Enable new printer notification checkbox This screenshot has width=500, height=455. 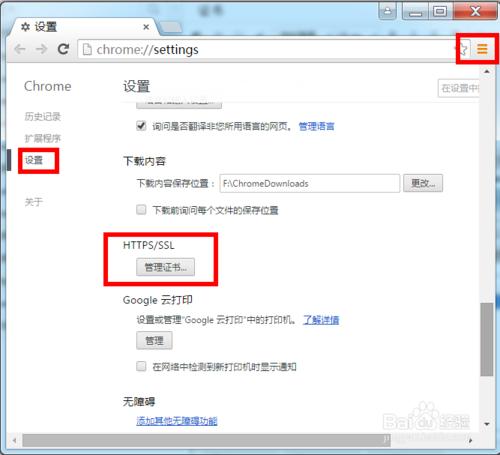pyautogui.click(x=141, y=366)
